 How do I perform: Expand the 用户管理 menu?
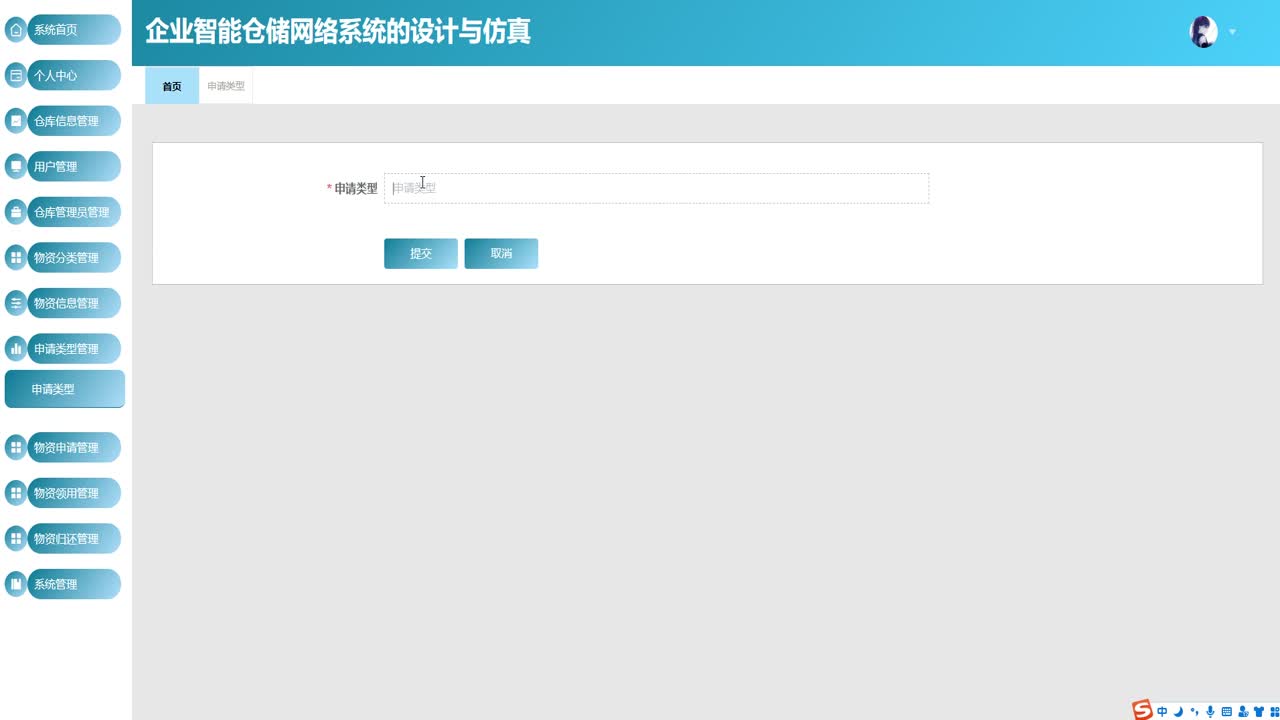click(74, 166)
